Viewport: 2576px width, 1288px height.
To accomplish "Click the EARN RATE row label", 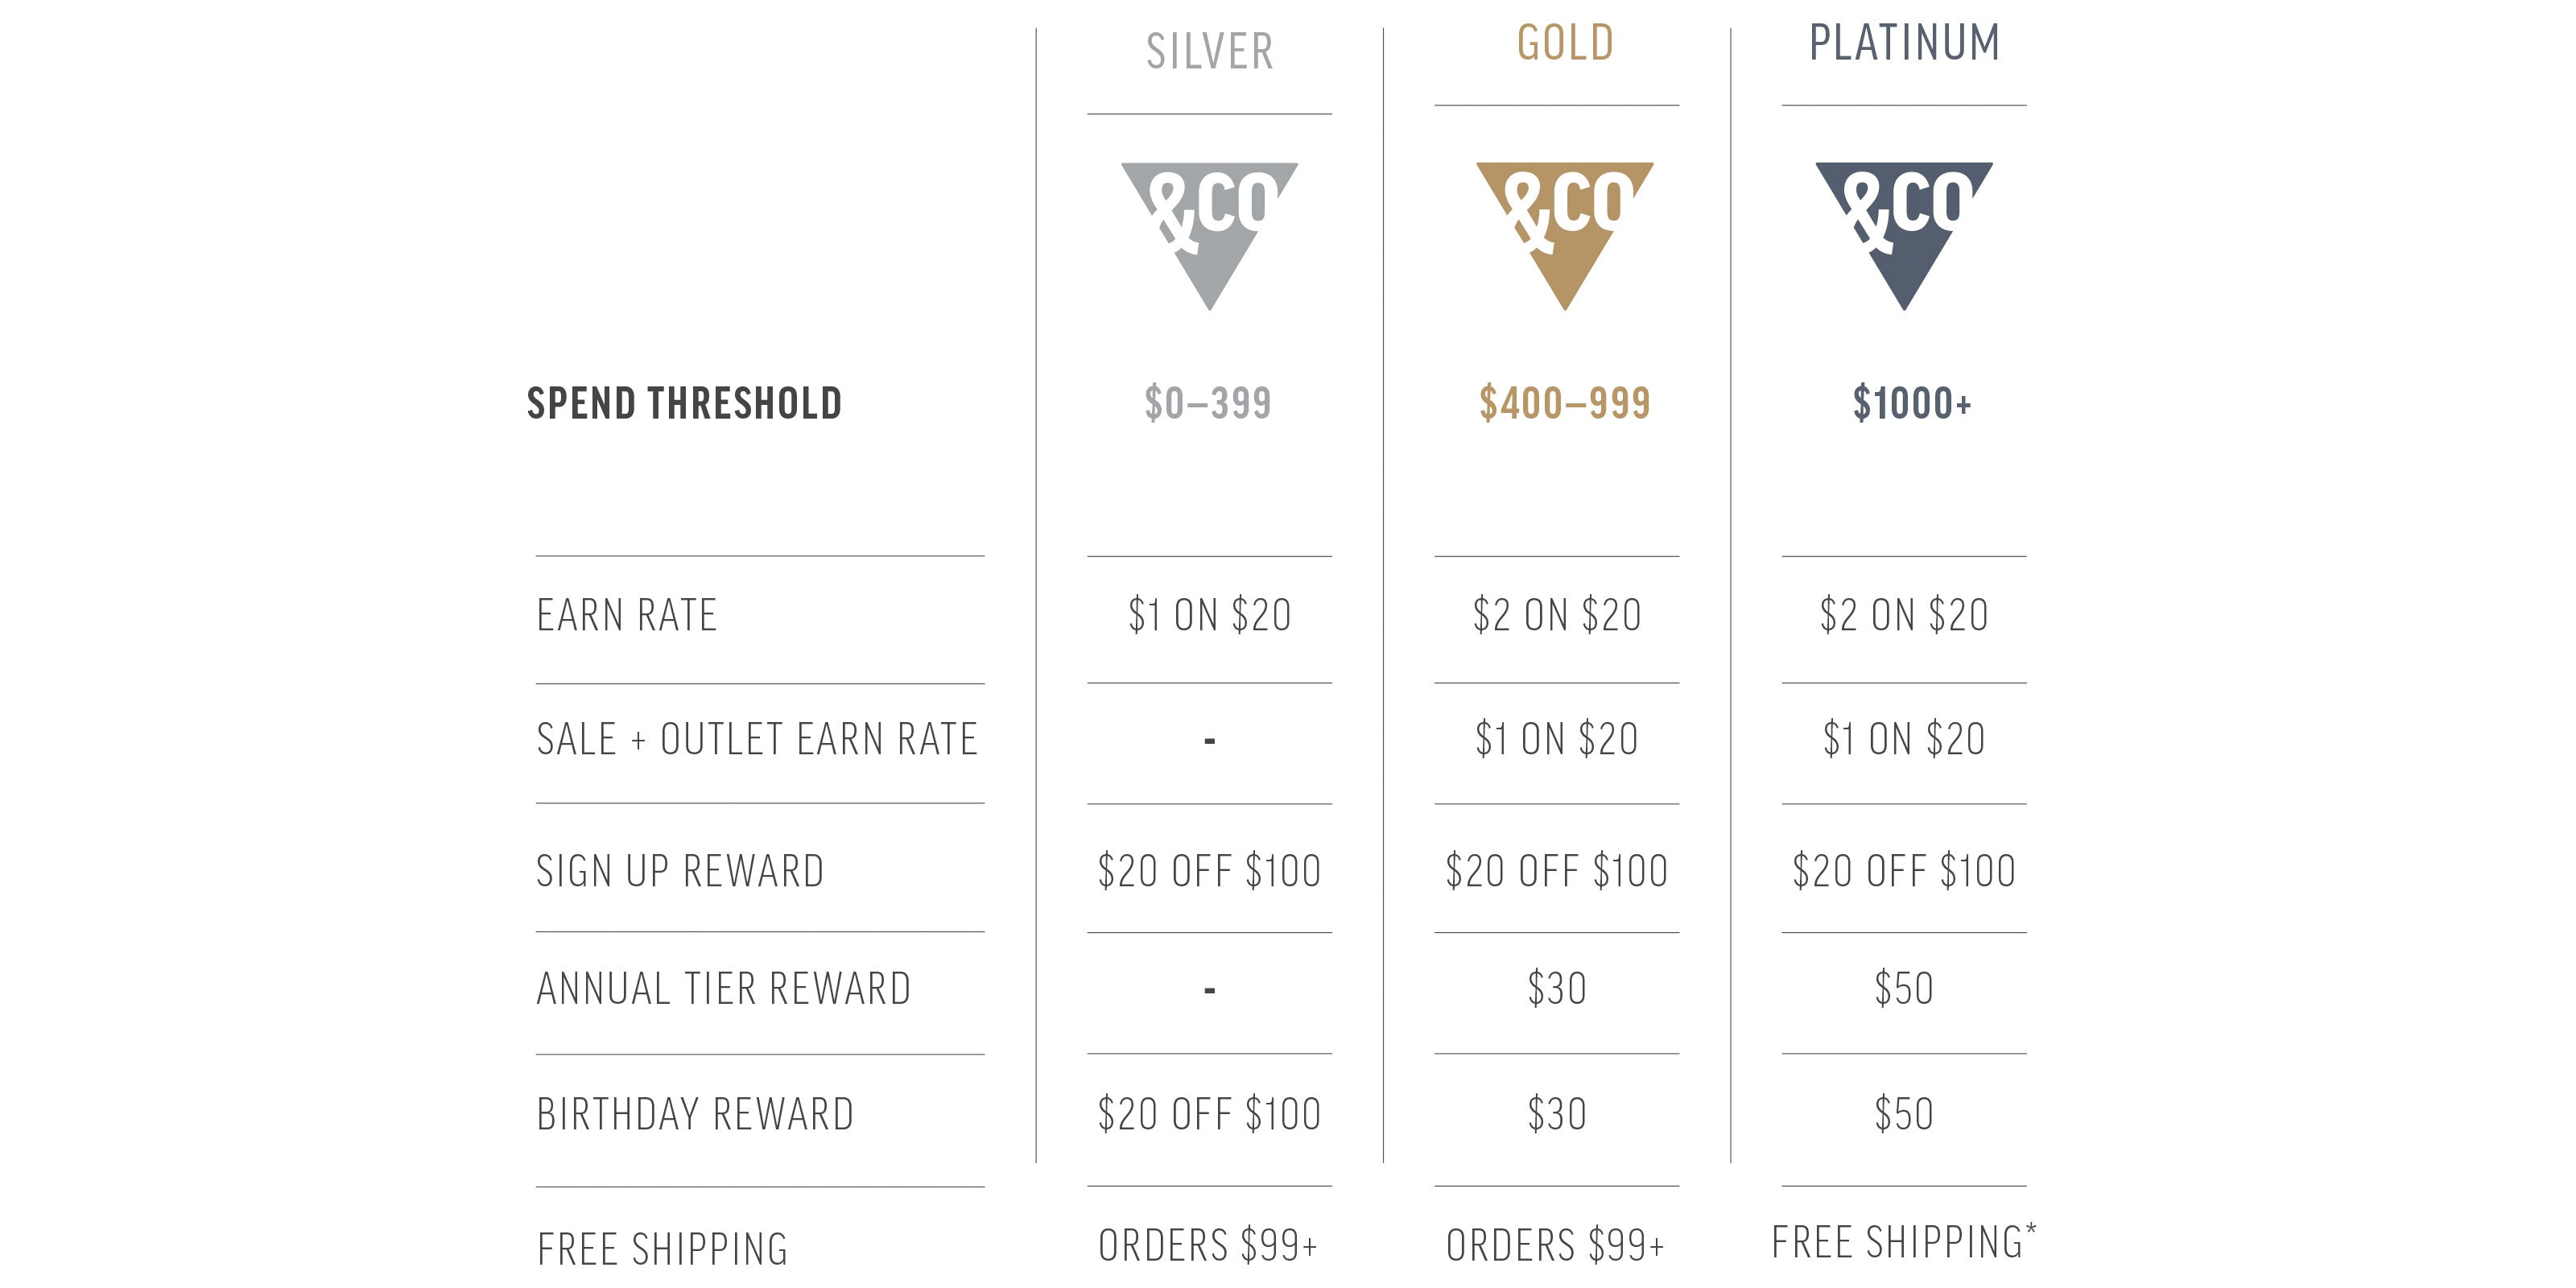I will click(x=627, y=615).
